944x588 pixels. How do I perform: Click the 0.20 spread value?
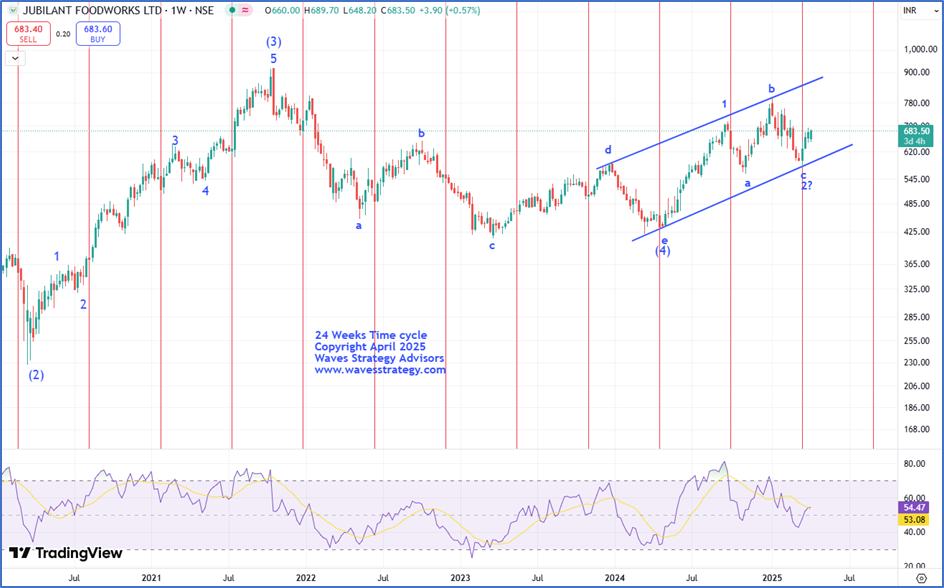click(x=63, y=34)
